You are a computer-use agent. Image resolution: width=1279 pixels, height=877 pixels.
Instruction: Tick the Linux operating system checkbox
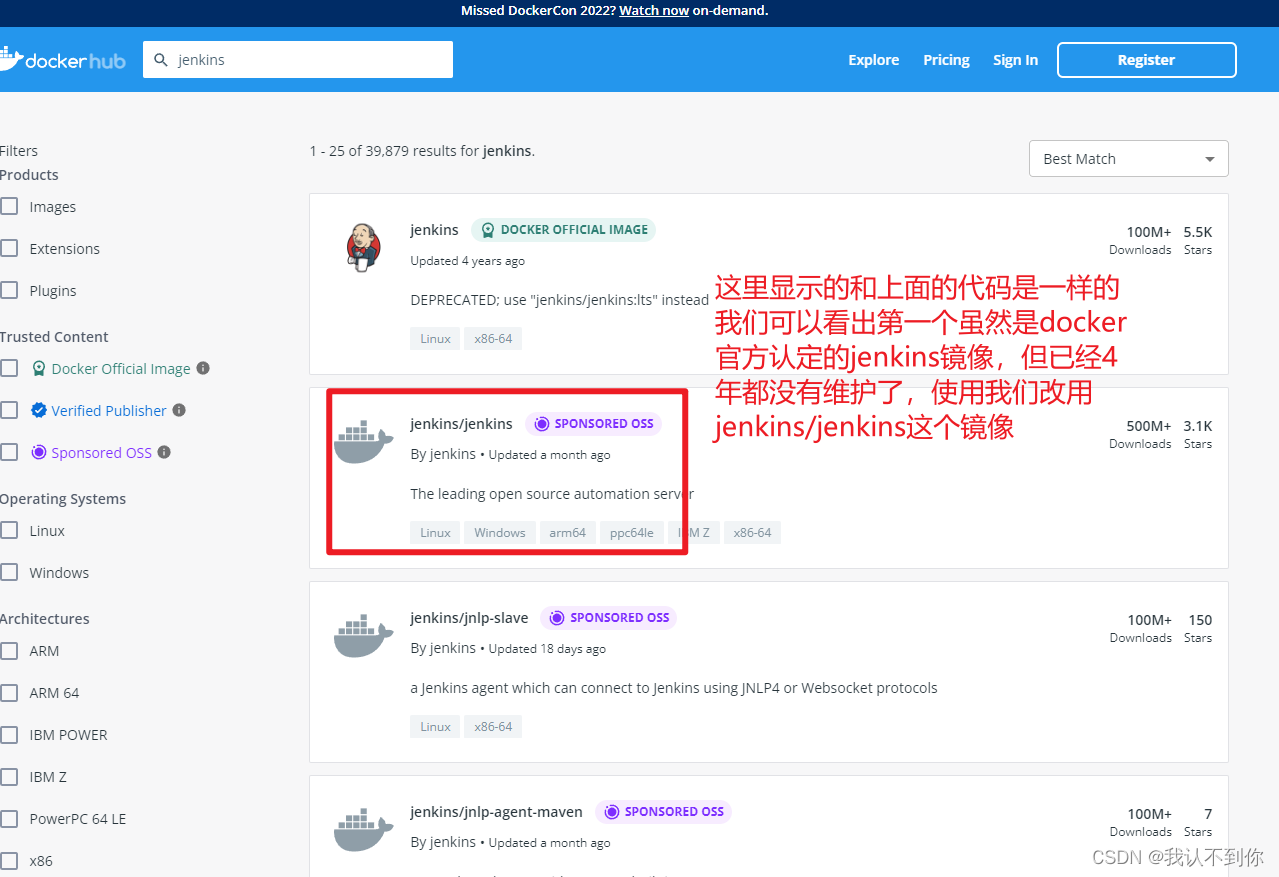(9, 530)
